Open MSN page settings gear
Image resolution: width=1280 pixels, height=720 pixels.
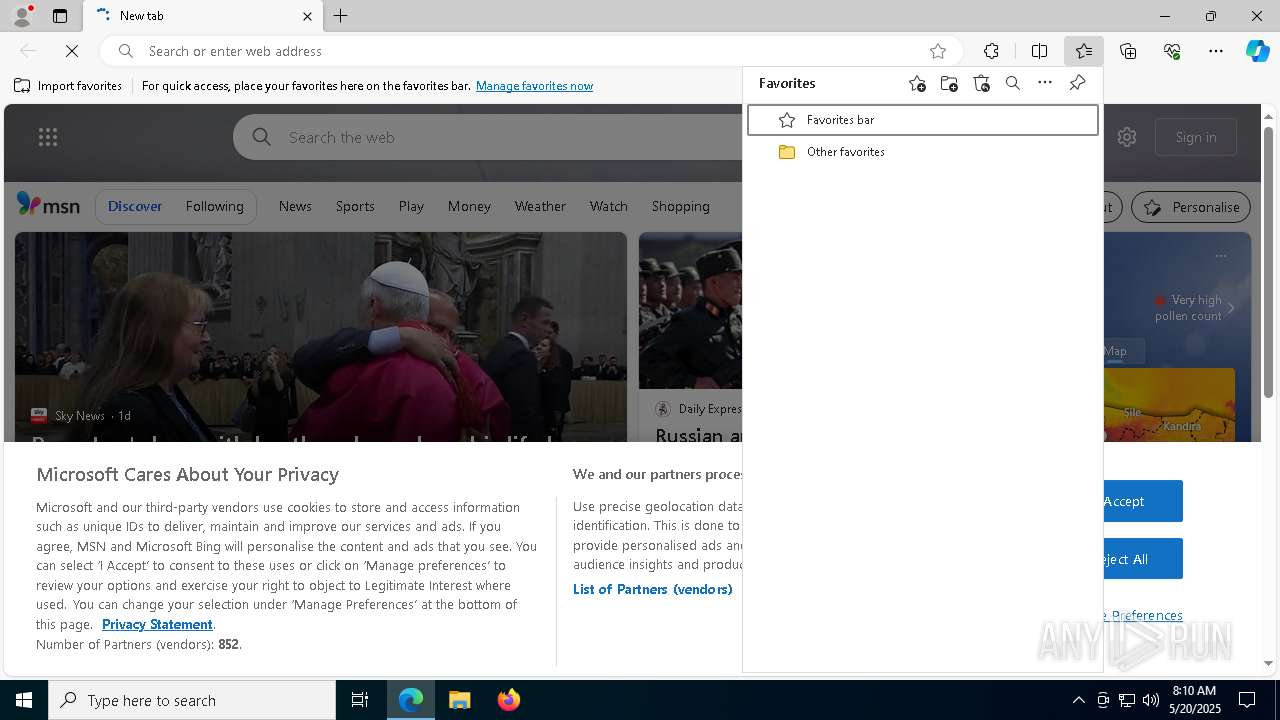pos(1127,137)
